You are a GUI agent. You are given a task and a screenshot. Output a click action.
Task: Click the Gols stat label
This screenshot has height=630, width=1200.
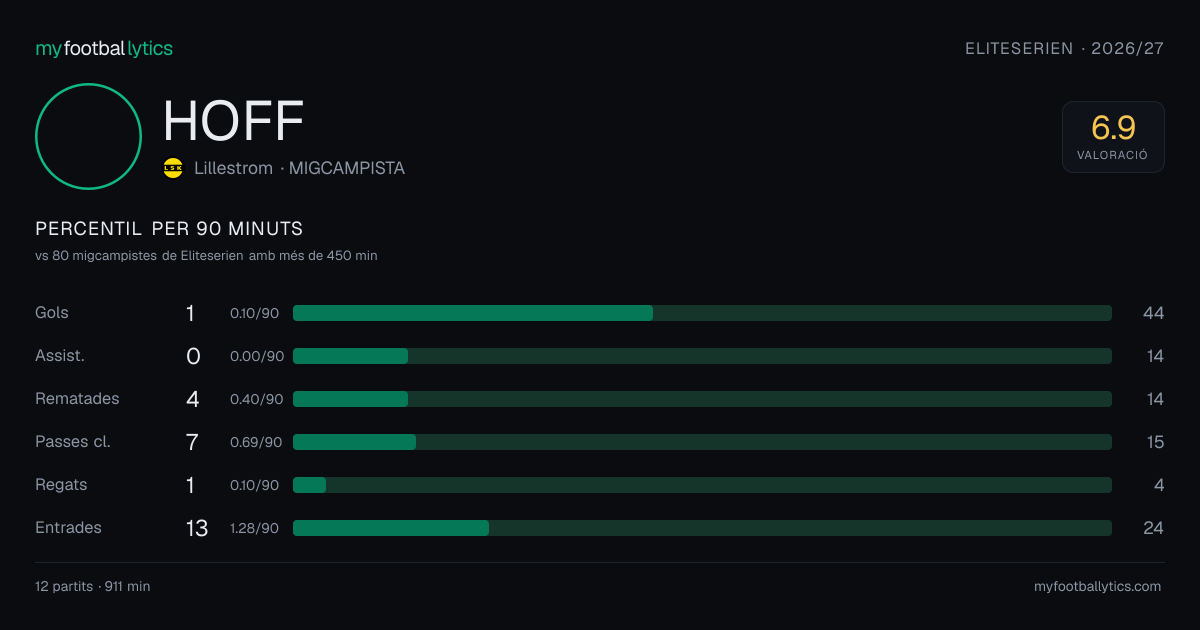pos(52,313)
